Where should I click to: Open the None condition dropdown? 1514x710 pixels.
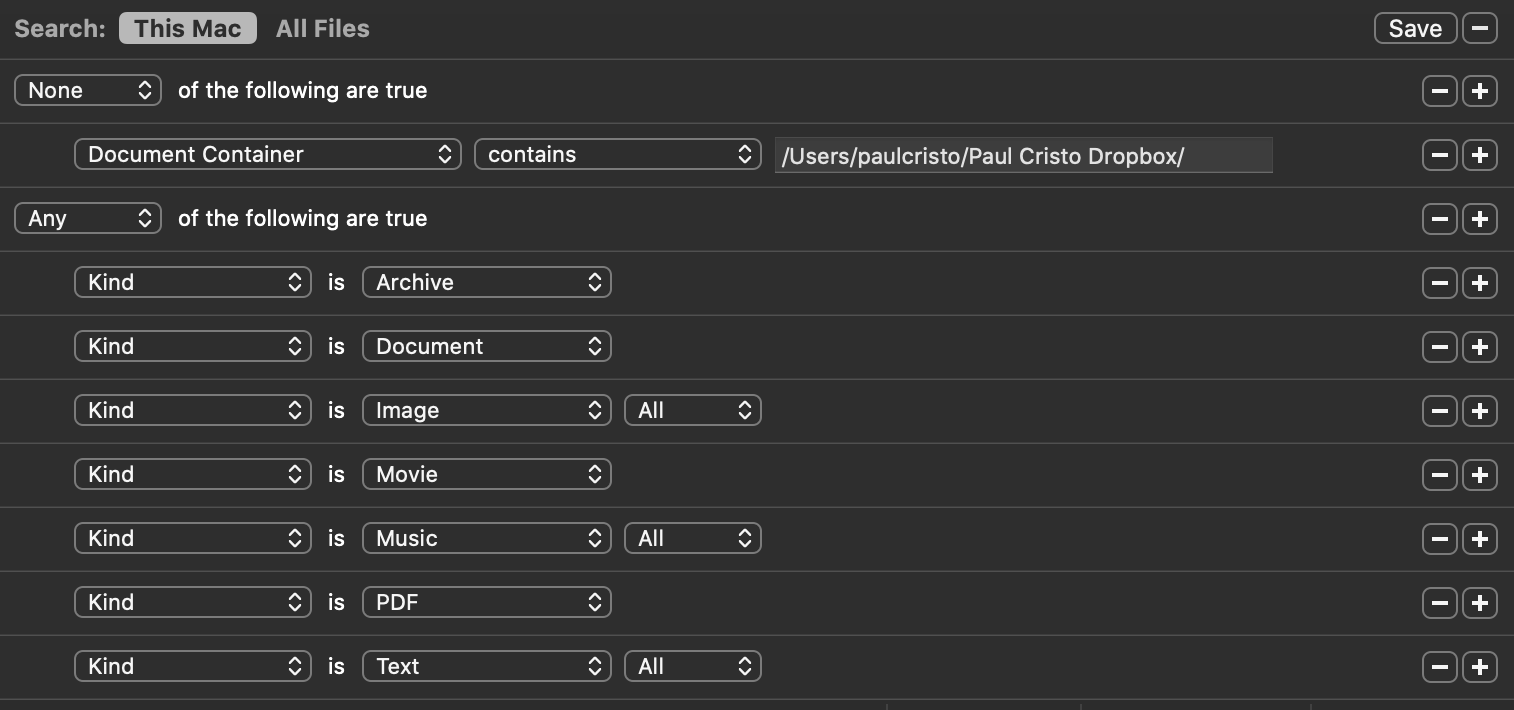pos(88,91)
